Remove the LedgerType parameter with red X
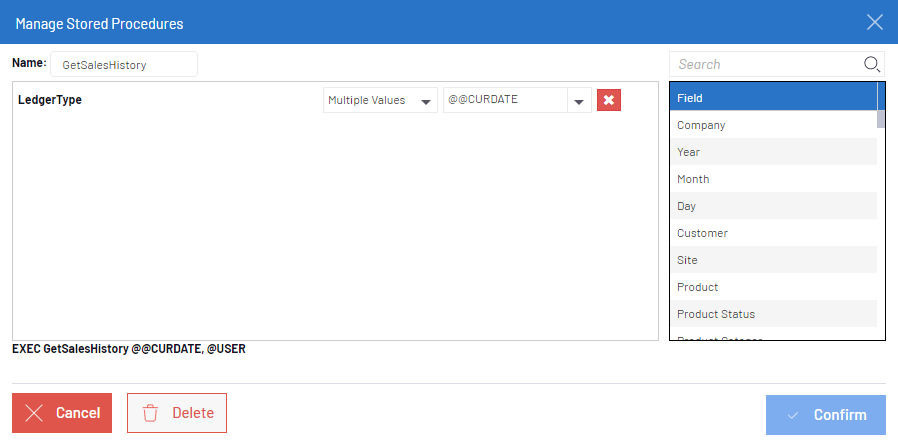Screen dimensions: 898x442 608,100
